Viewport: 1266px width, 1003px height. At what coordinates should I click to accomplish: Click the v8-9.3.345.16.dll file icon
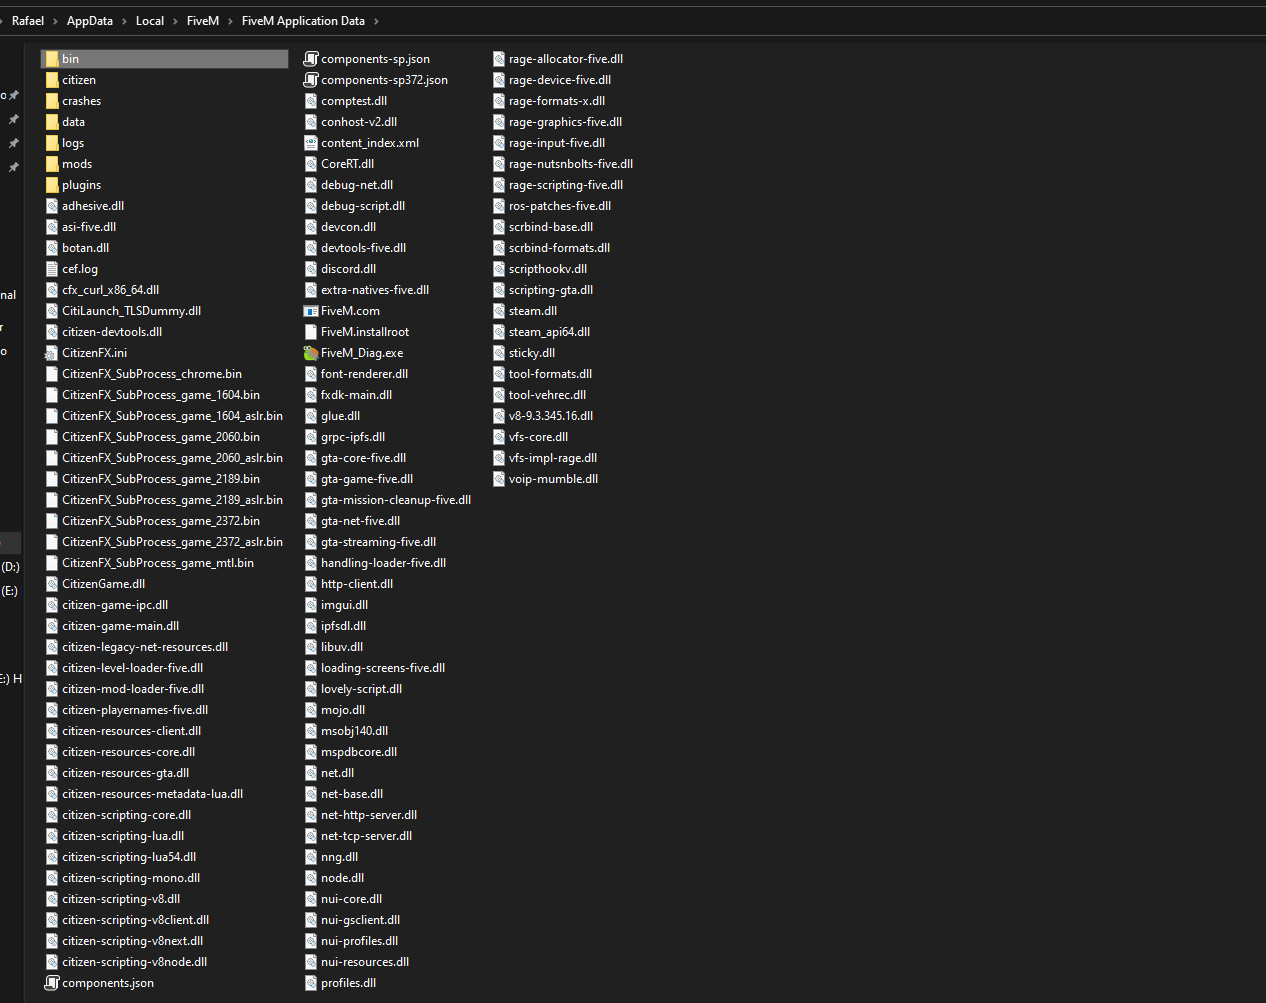pyautogui.click(x=498, y=415)
